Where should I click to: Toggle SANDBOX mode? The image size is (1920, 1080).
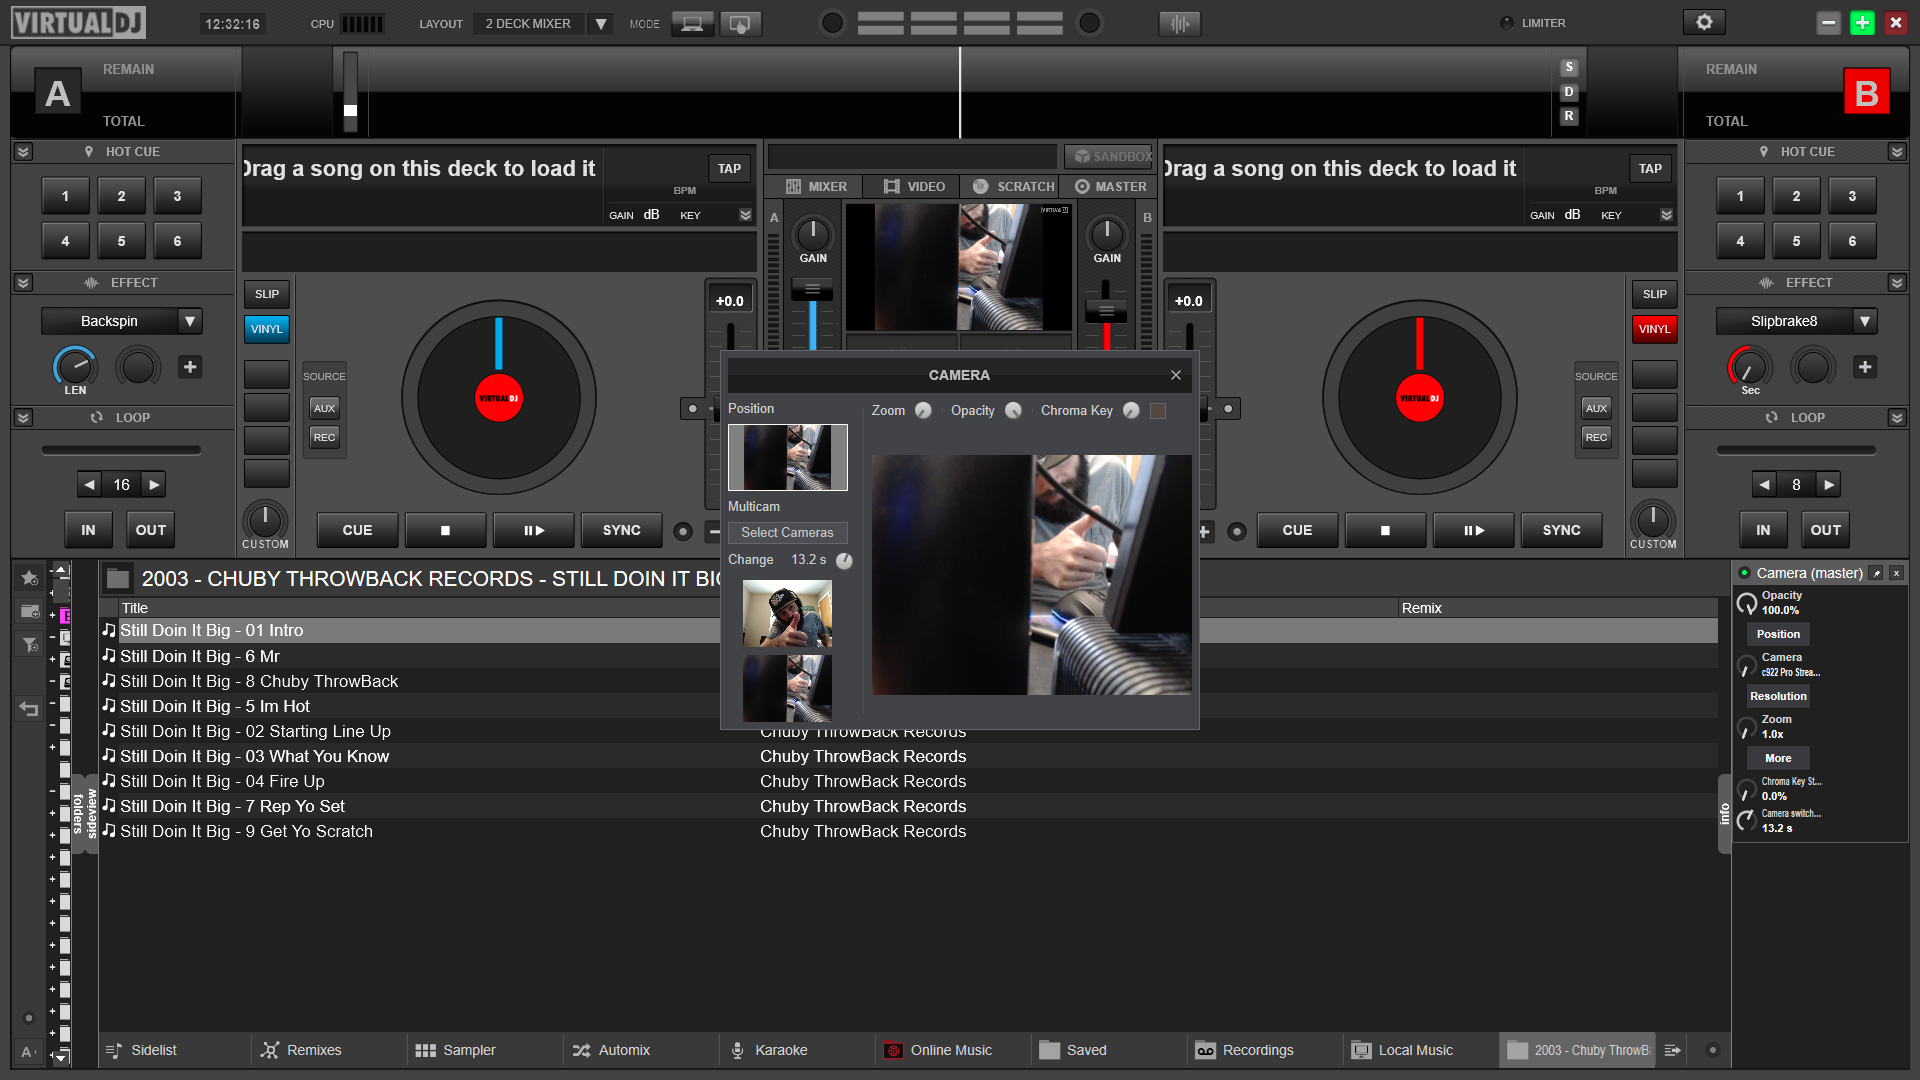coord(1108,157)
